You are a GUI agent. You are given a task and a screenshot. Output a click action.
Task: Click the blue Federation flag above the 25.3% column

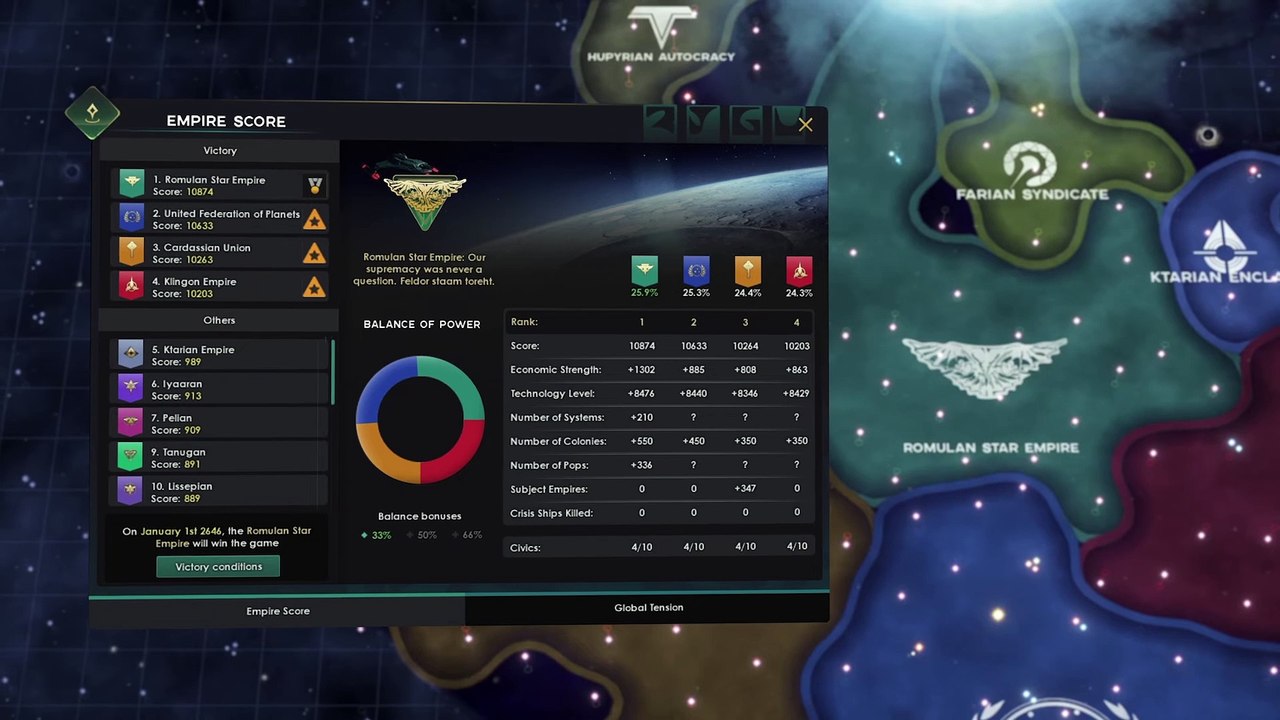tap(696, 270)
